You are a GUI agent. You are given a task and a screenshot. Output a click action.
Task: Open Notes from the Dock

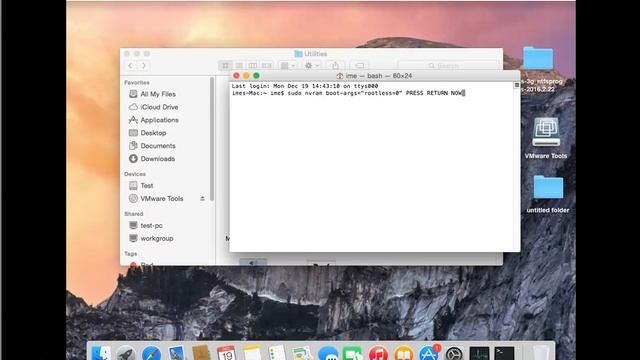(x=252, y=353)
